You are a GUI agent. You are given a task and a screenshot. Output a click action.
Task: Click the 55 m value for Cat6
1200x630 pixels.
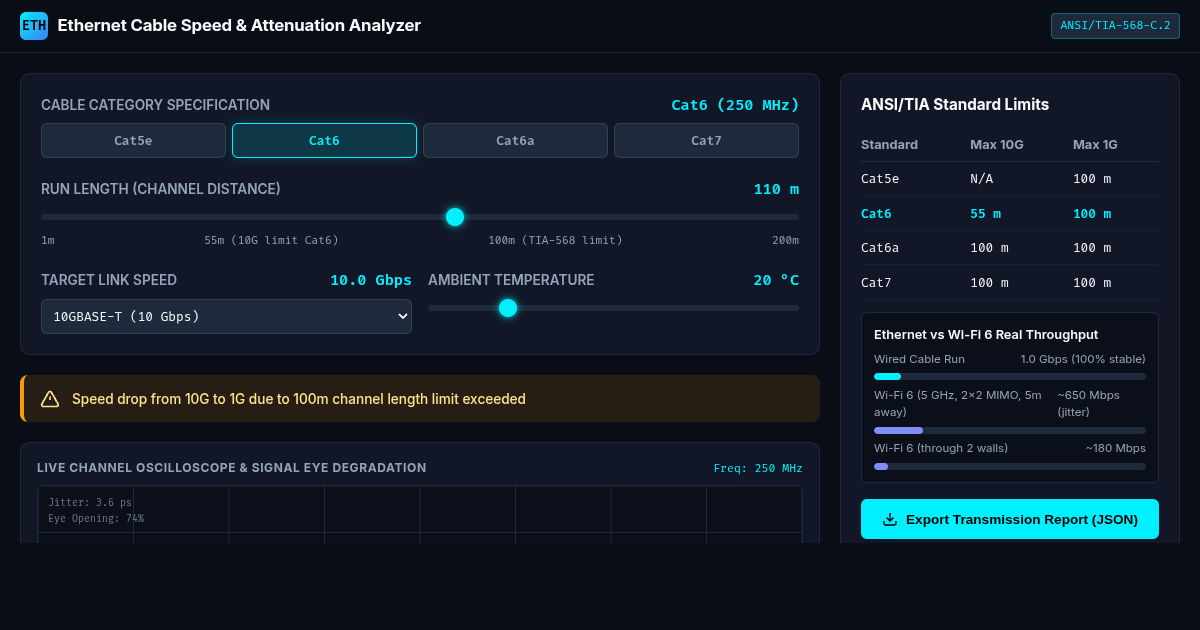[x=985, y=214]
